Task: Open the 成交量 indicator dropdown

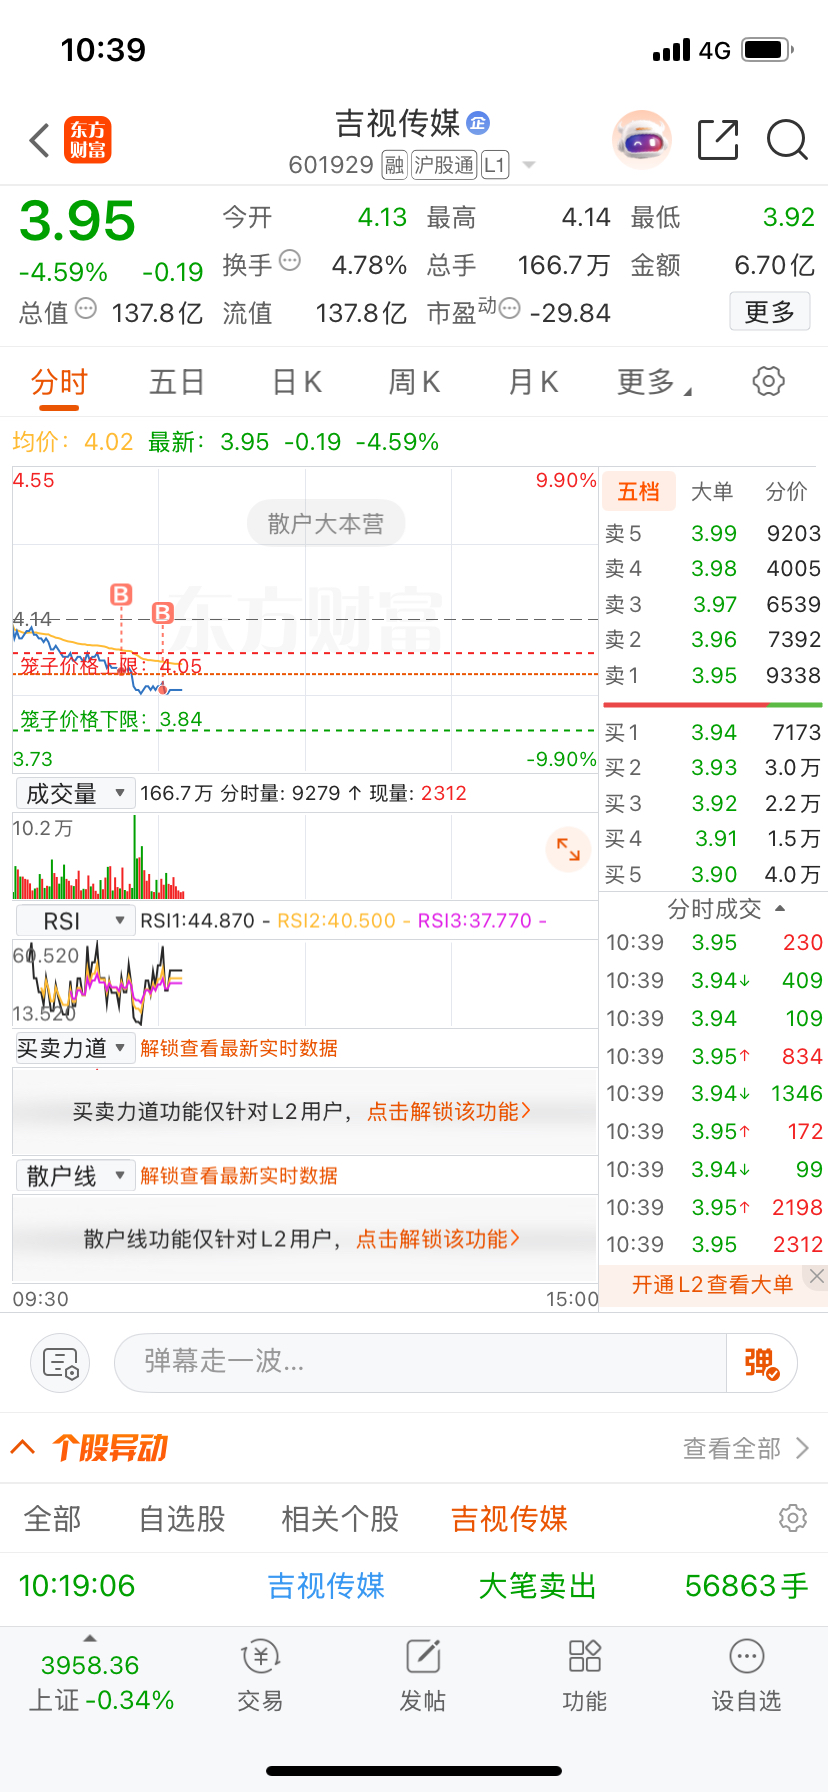Action: click(x=76, y=794)
